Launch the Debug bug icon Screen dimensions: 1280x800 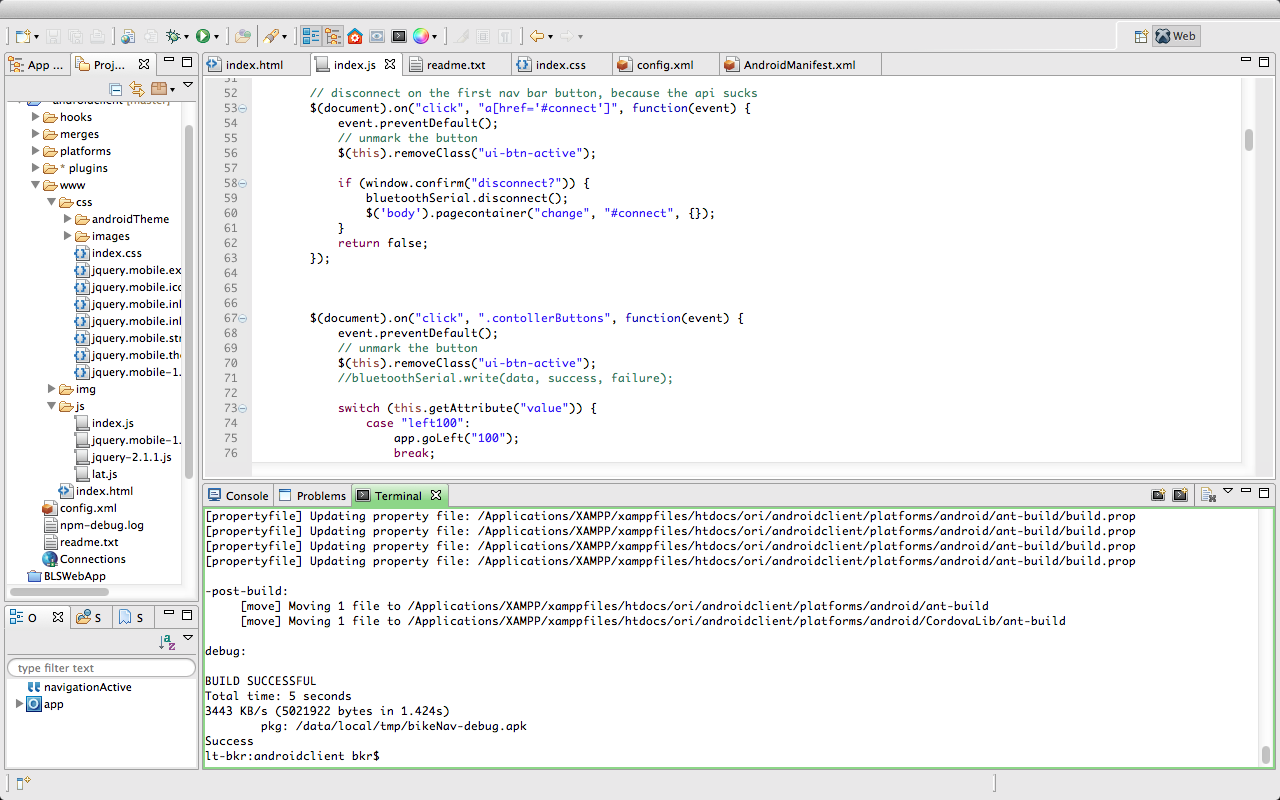pos(174,36)
